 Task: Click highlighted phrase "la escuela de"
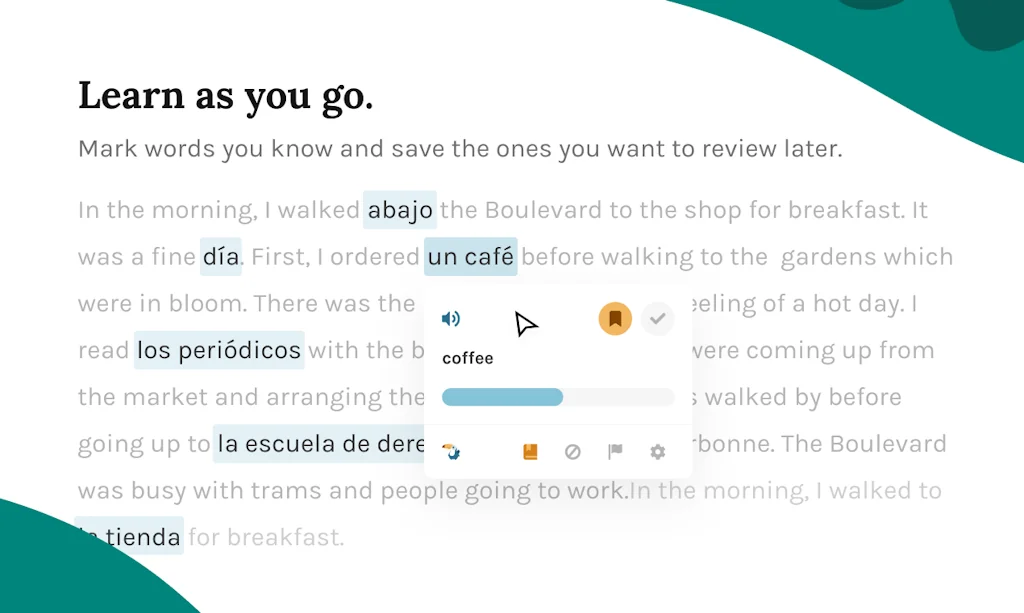click(320, 444)
